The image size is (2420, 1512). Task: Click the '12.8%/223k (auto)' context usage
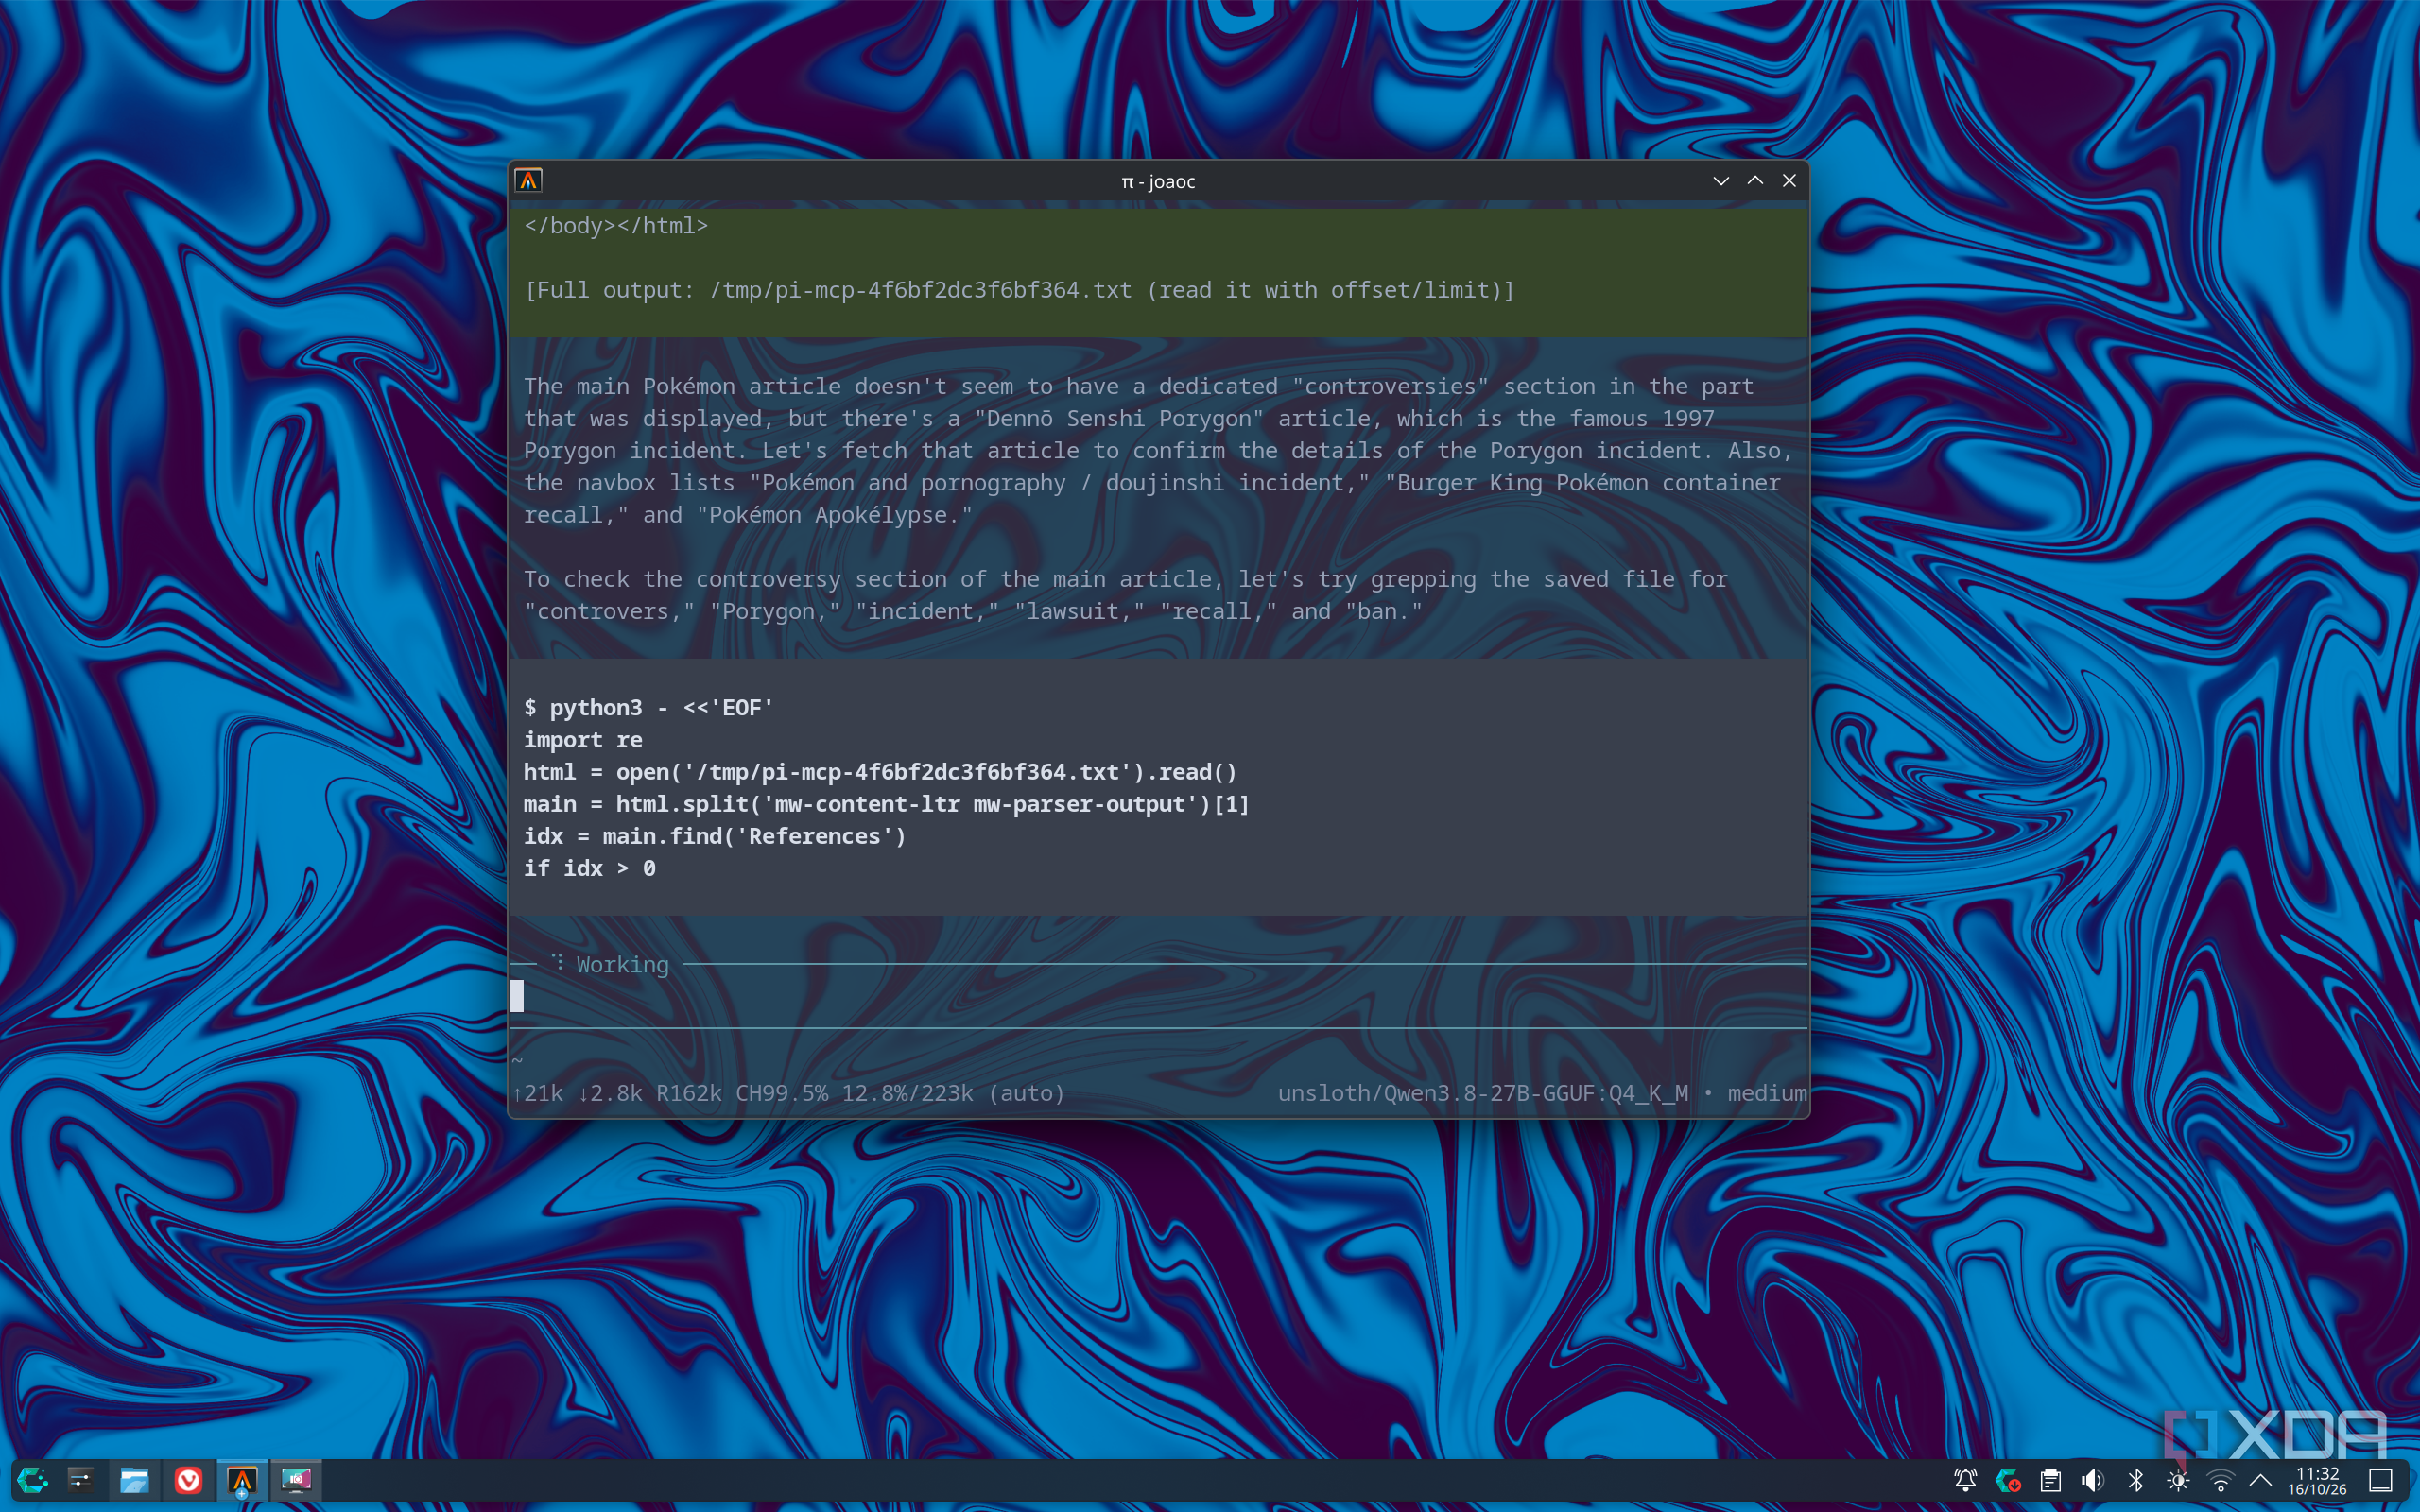pos(953,1093)
